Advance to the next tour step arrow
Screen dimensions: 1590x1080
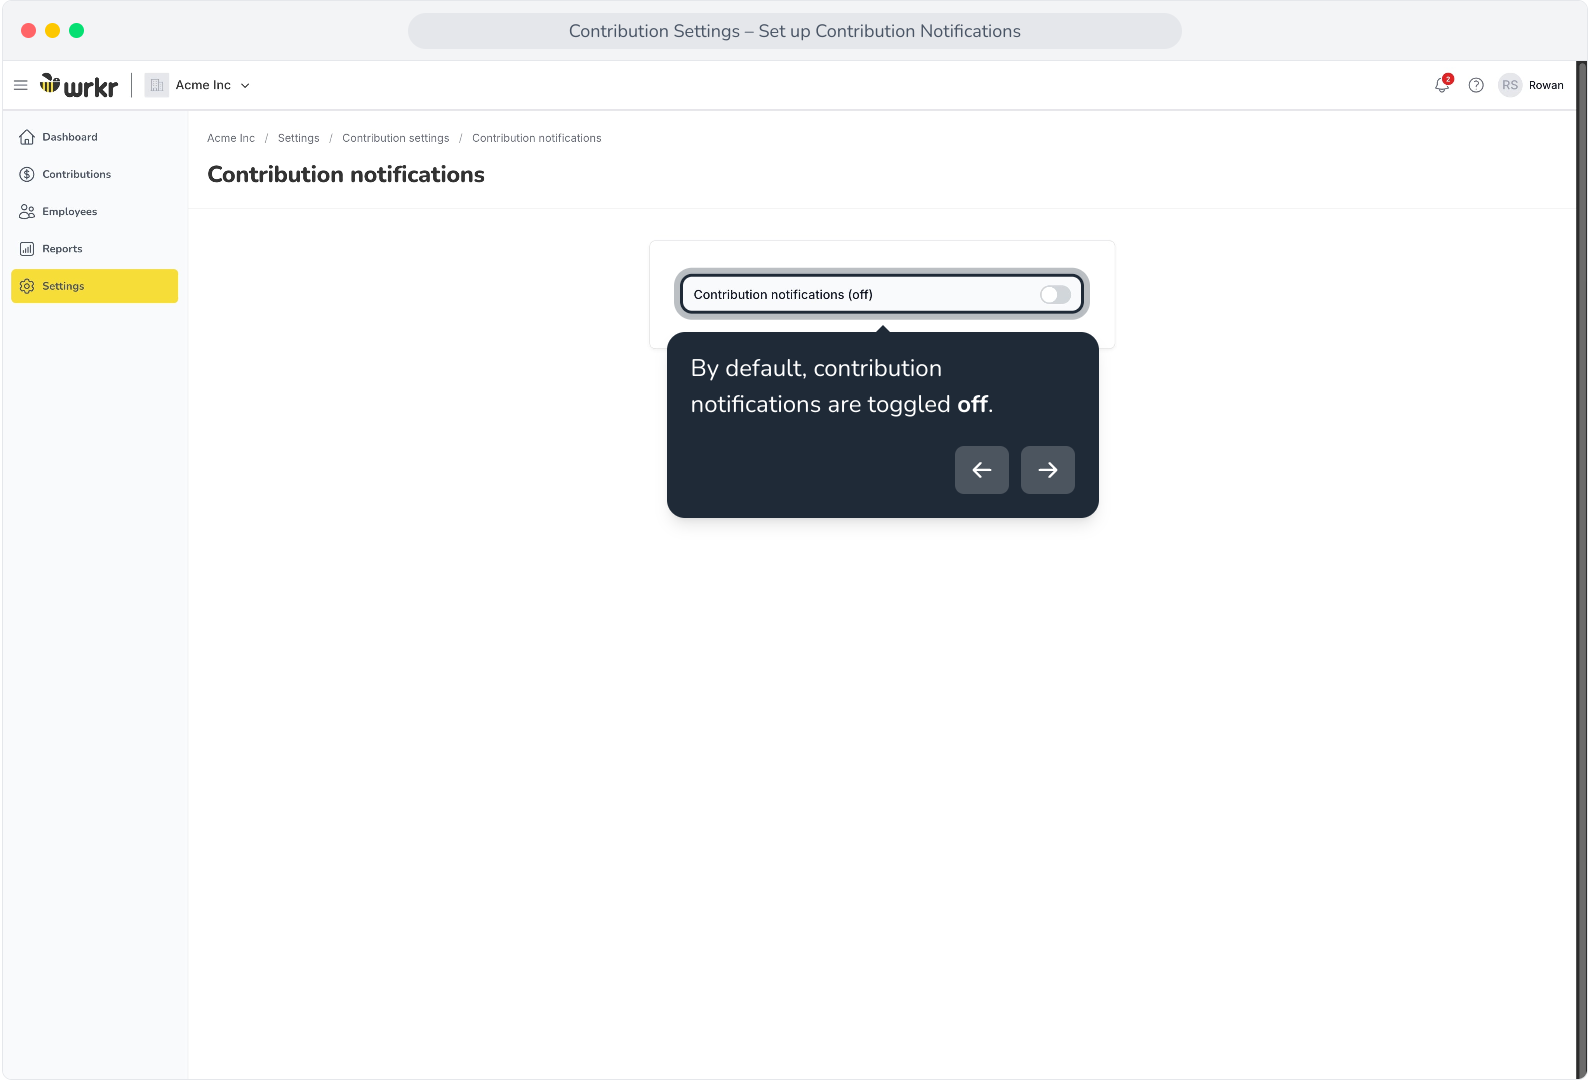pos(1048,470)
